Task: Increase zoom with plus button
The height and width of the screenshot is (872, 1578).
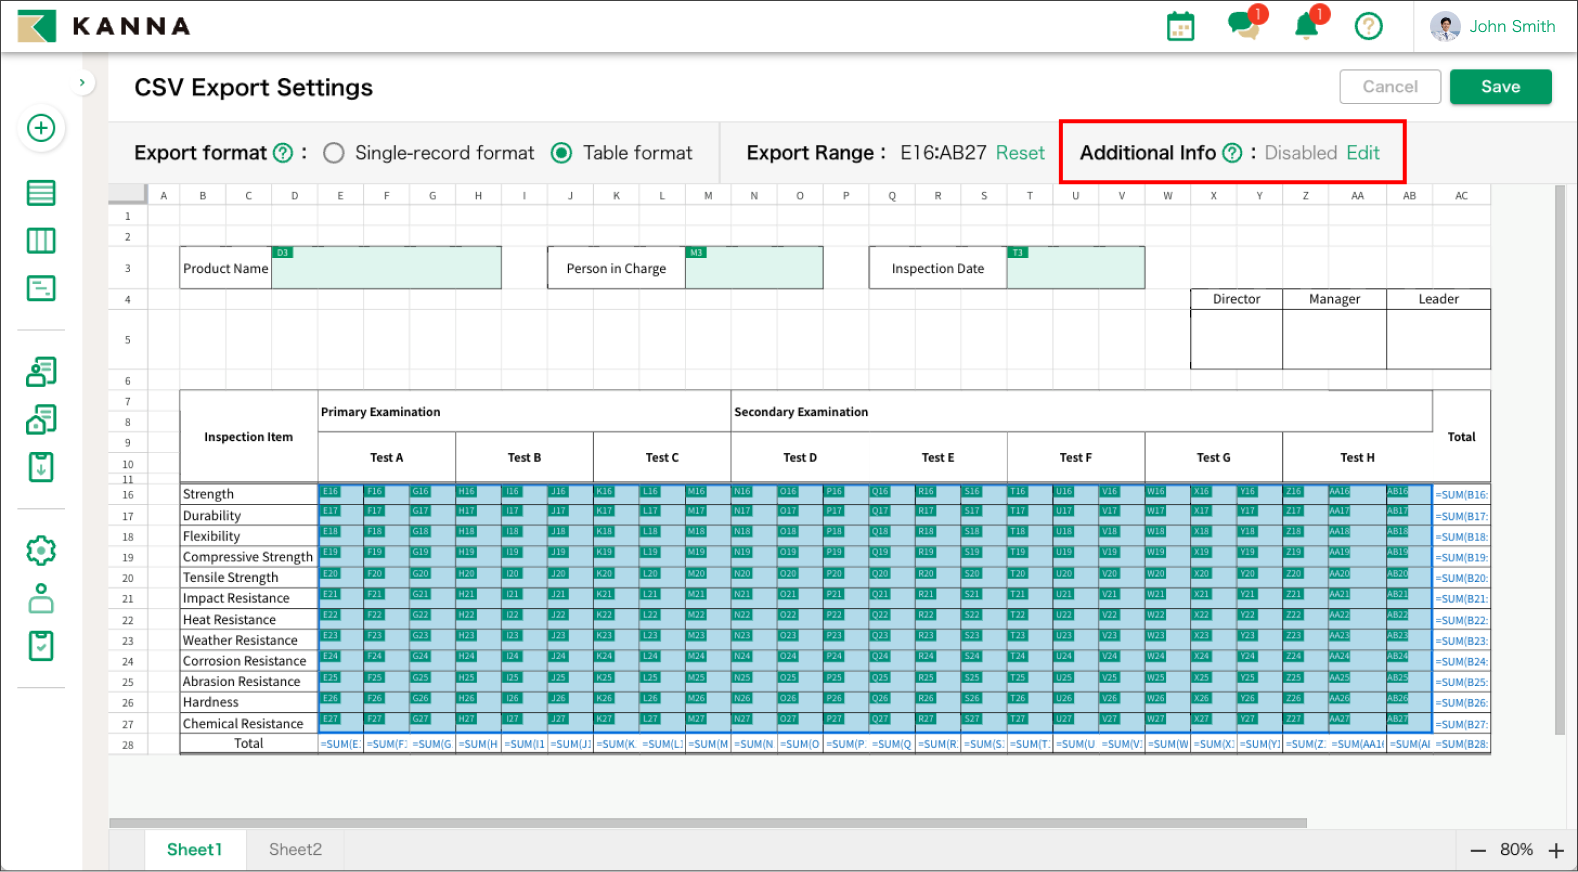Action: click(1556, 850)
